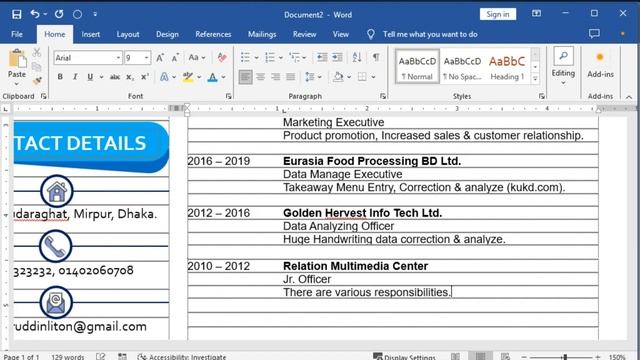Expand the numbering list options arrow
640x360 pixels.
tap(281, 58)
